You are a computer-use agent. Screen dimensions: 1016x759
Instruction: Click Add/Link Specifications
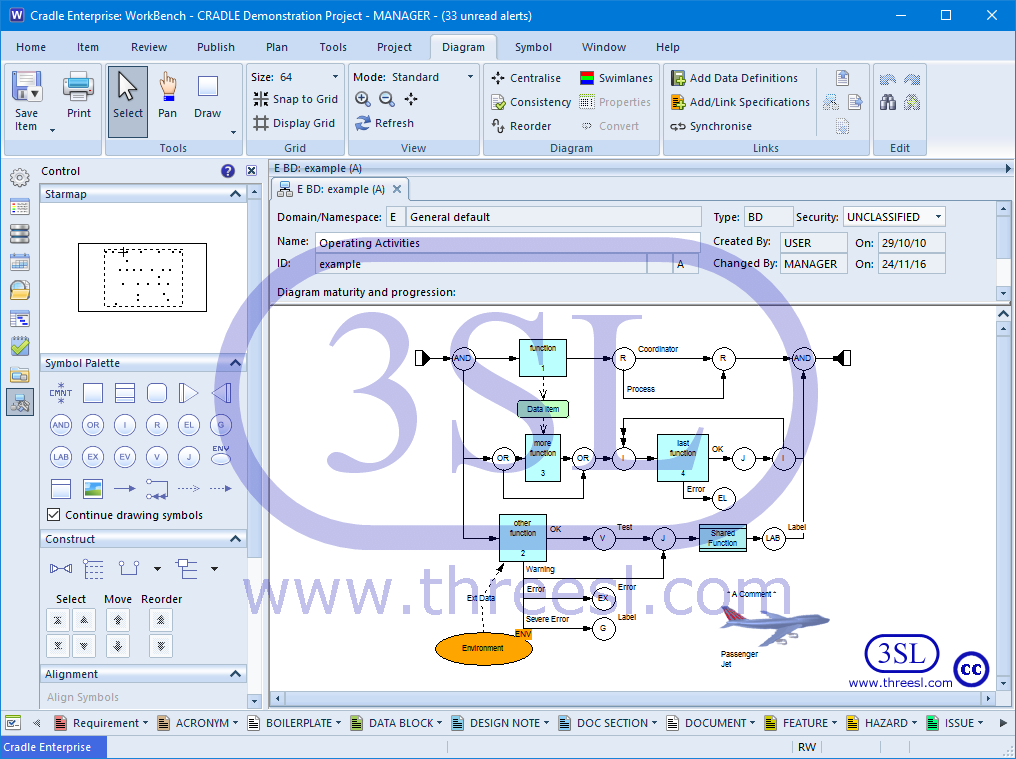point(740,102)
